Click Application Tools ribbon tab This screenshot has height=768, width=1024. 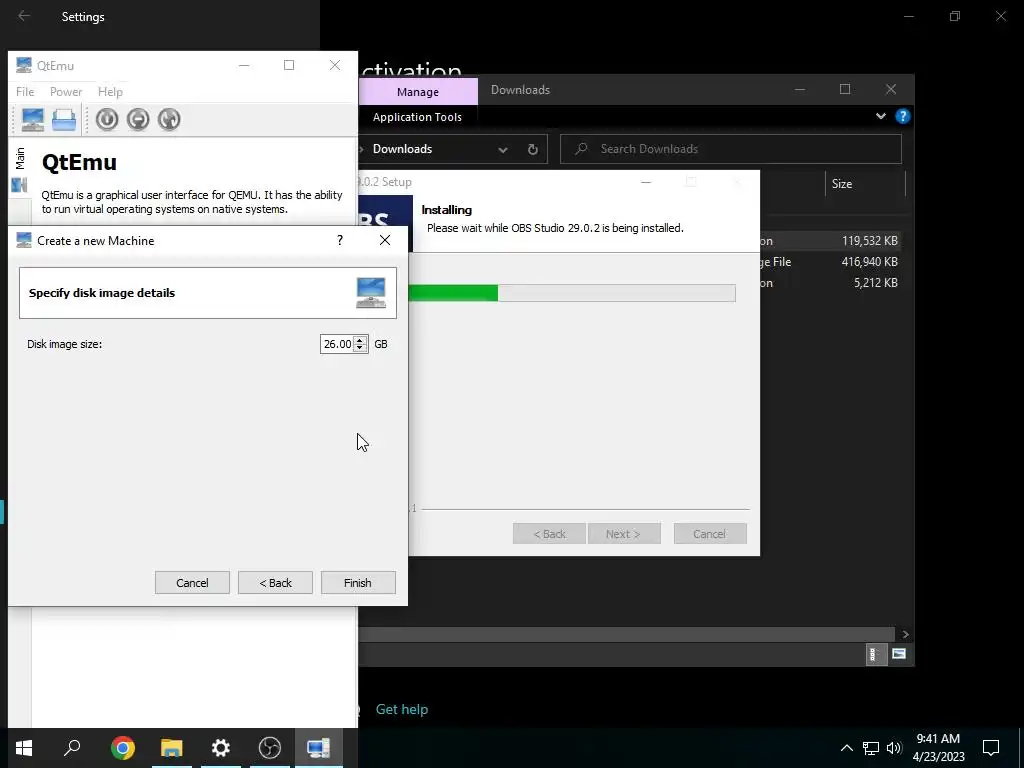[417, 117]
